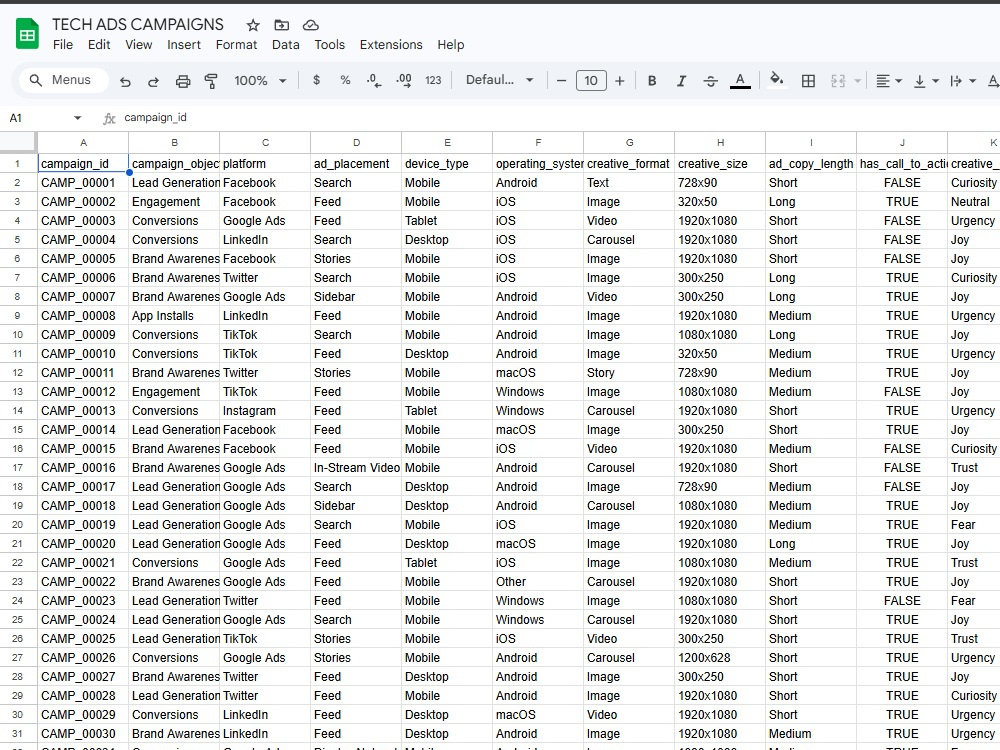Click the CAMP_00030 cell

83,733
